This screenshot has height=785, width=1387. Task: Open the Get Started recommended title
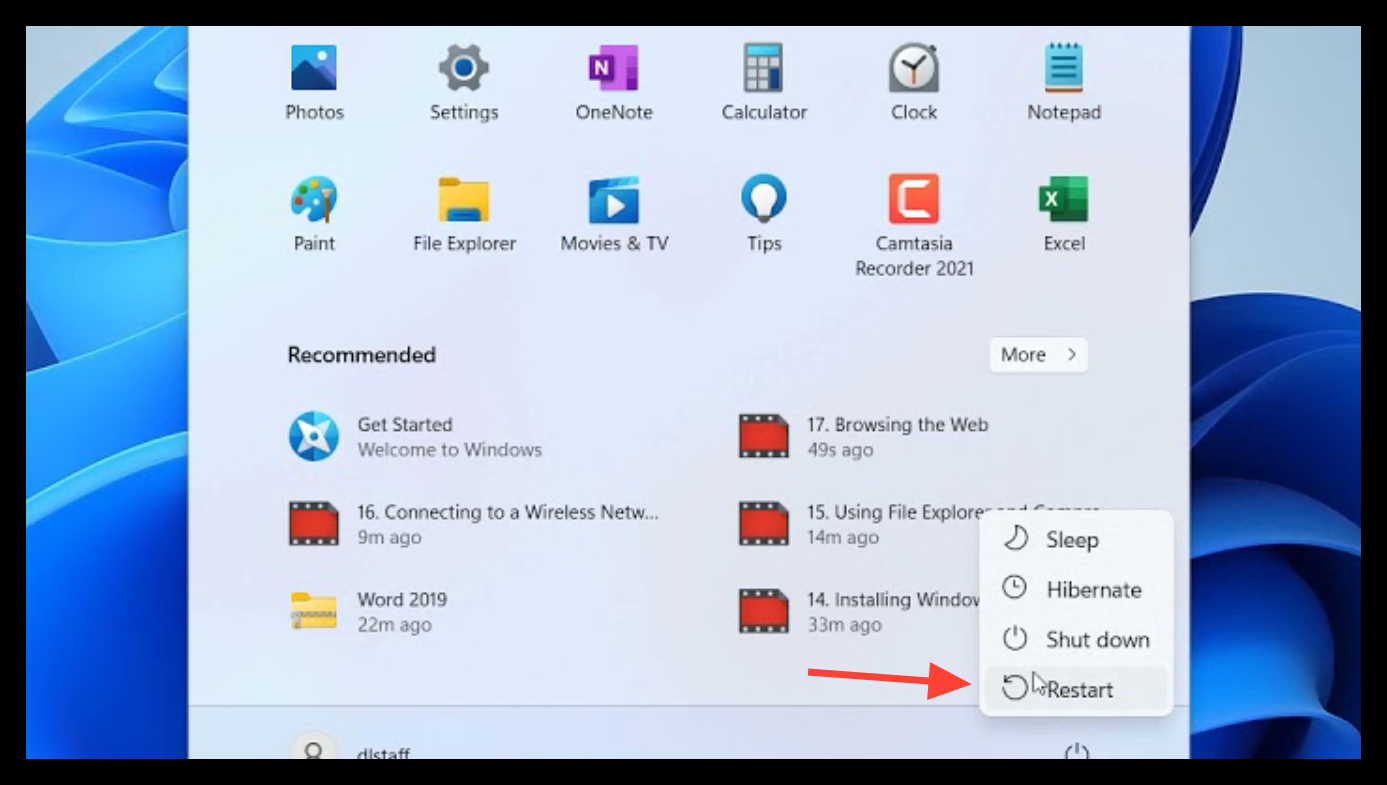point(405,424)
